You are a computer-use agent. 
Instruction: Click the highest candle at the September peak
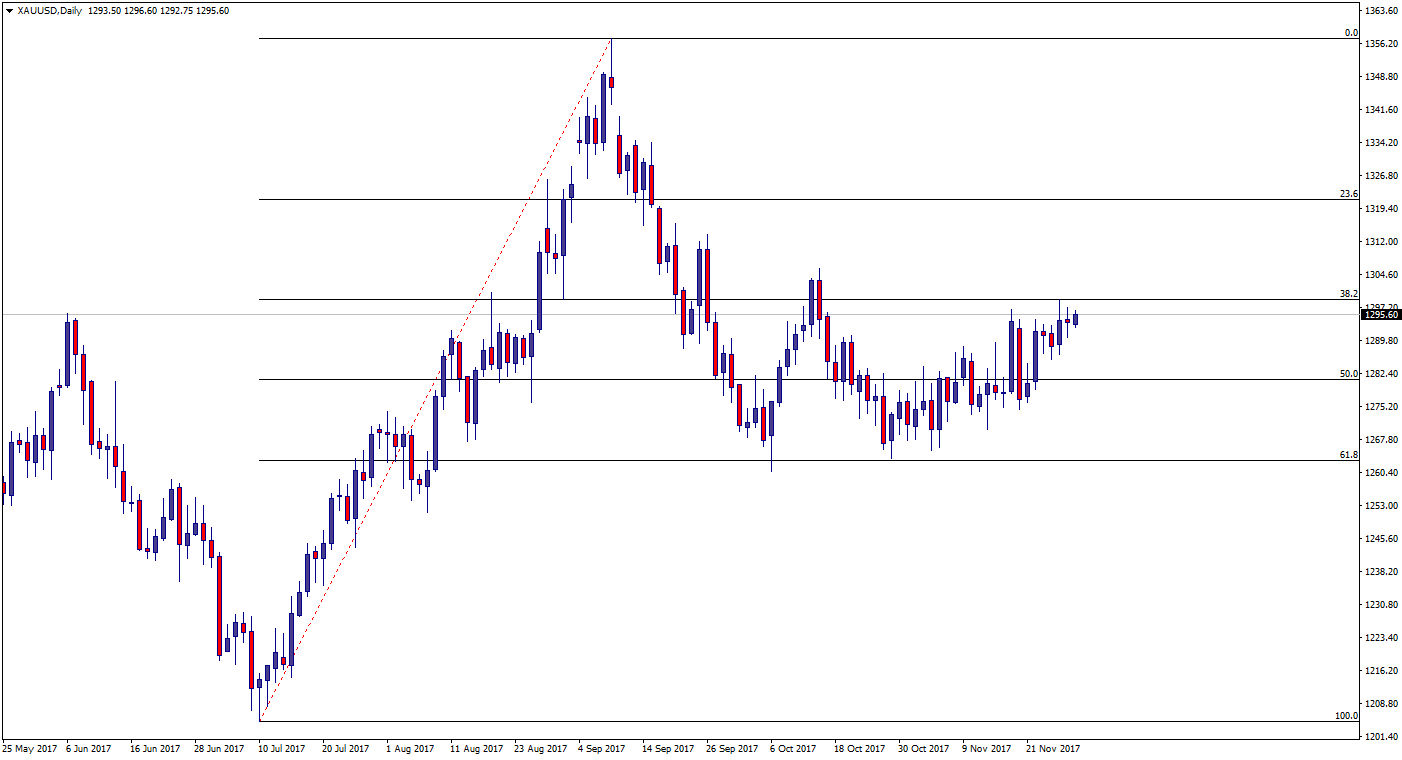pos(610,82)
